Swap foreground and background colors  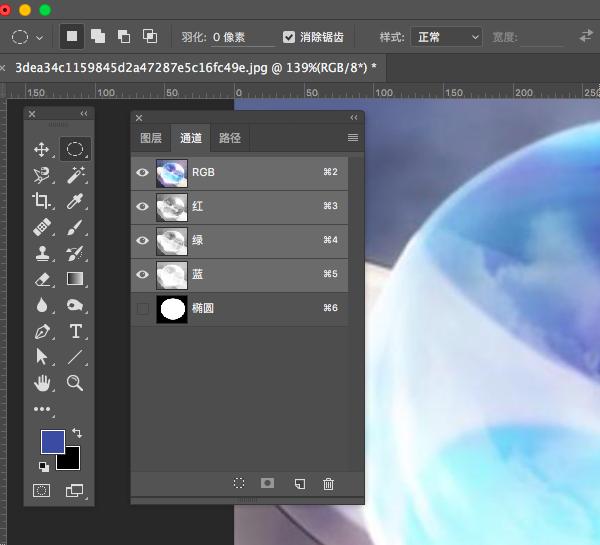point(77,432)
